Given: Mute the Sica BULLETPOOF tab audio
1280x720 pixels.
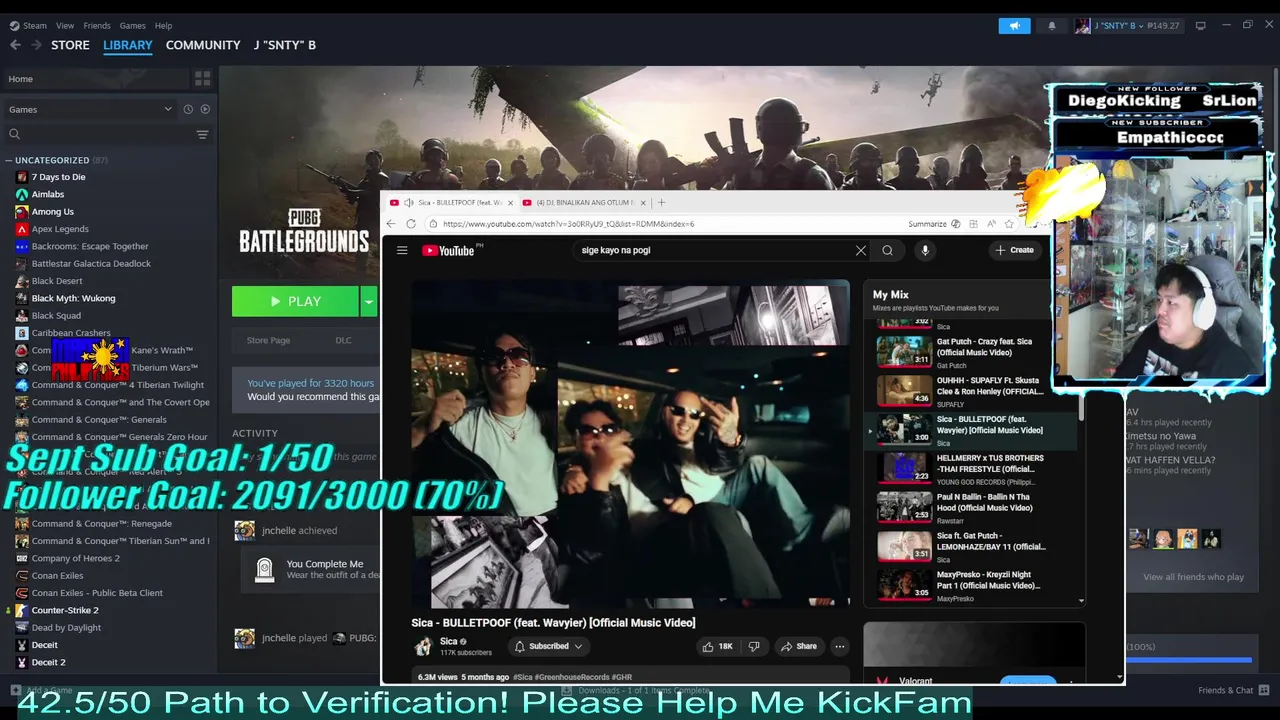Looking at the screenshot, I should coord(408,202).
